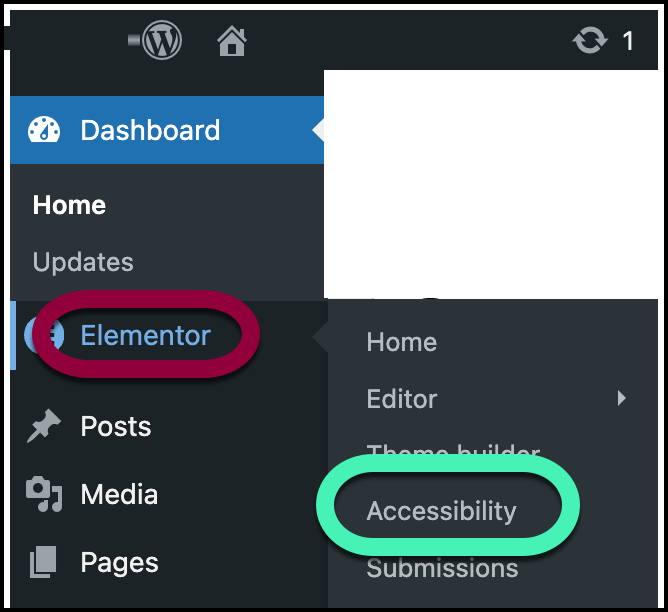Click the Pages stacked sheets icon
This screenshot has height=612, width=668.
pyautogui.click(x=44, y=562)
